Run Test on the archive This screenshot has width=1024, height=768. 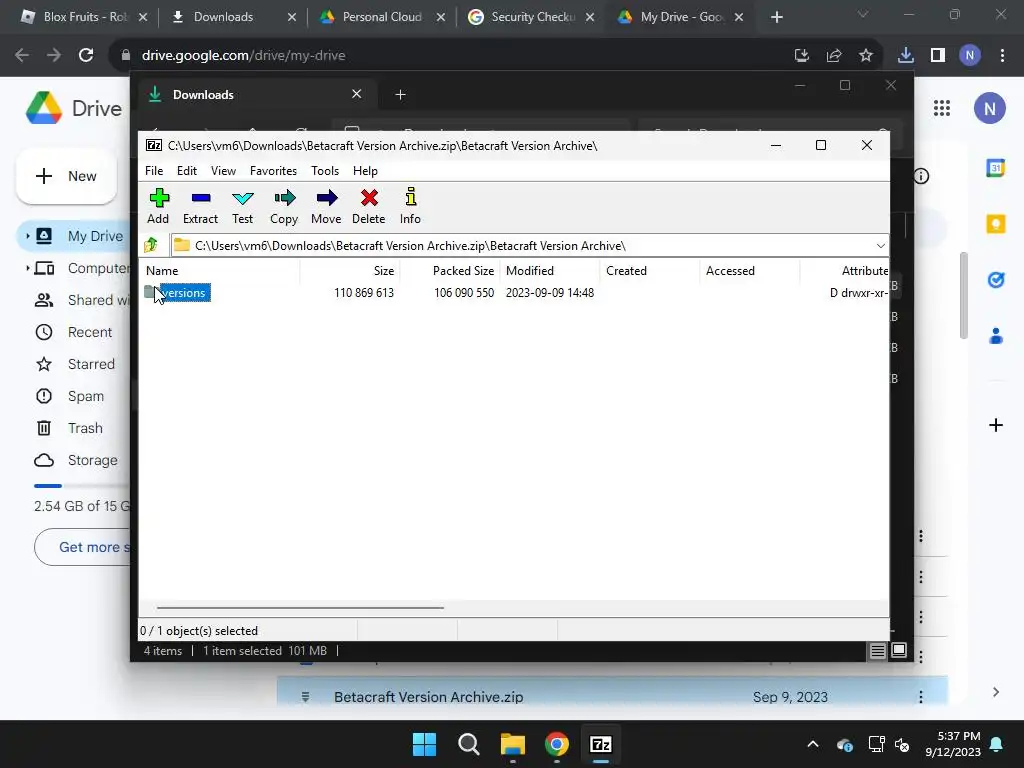(x=242, y=206)
